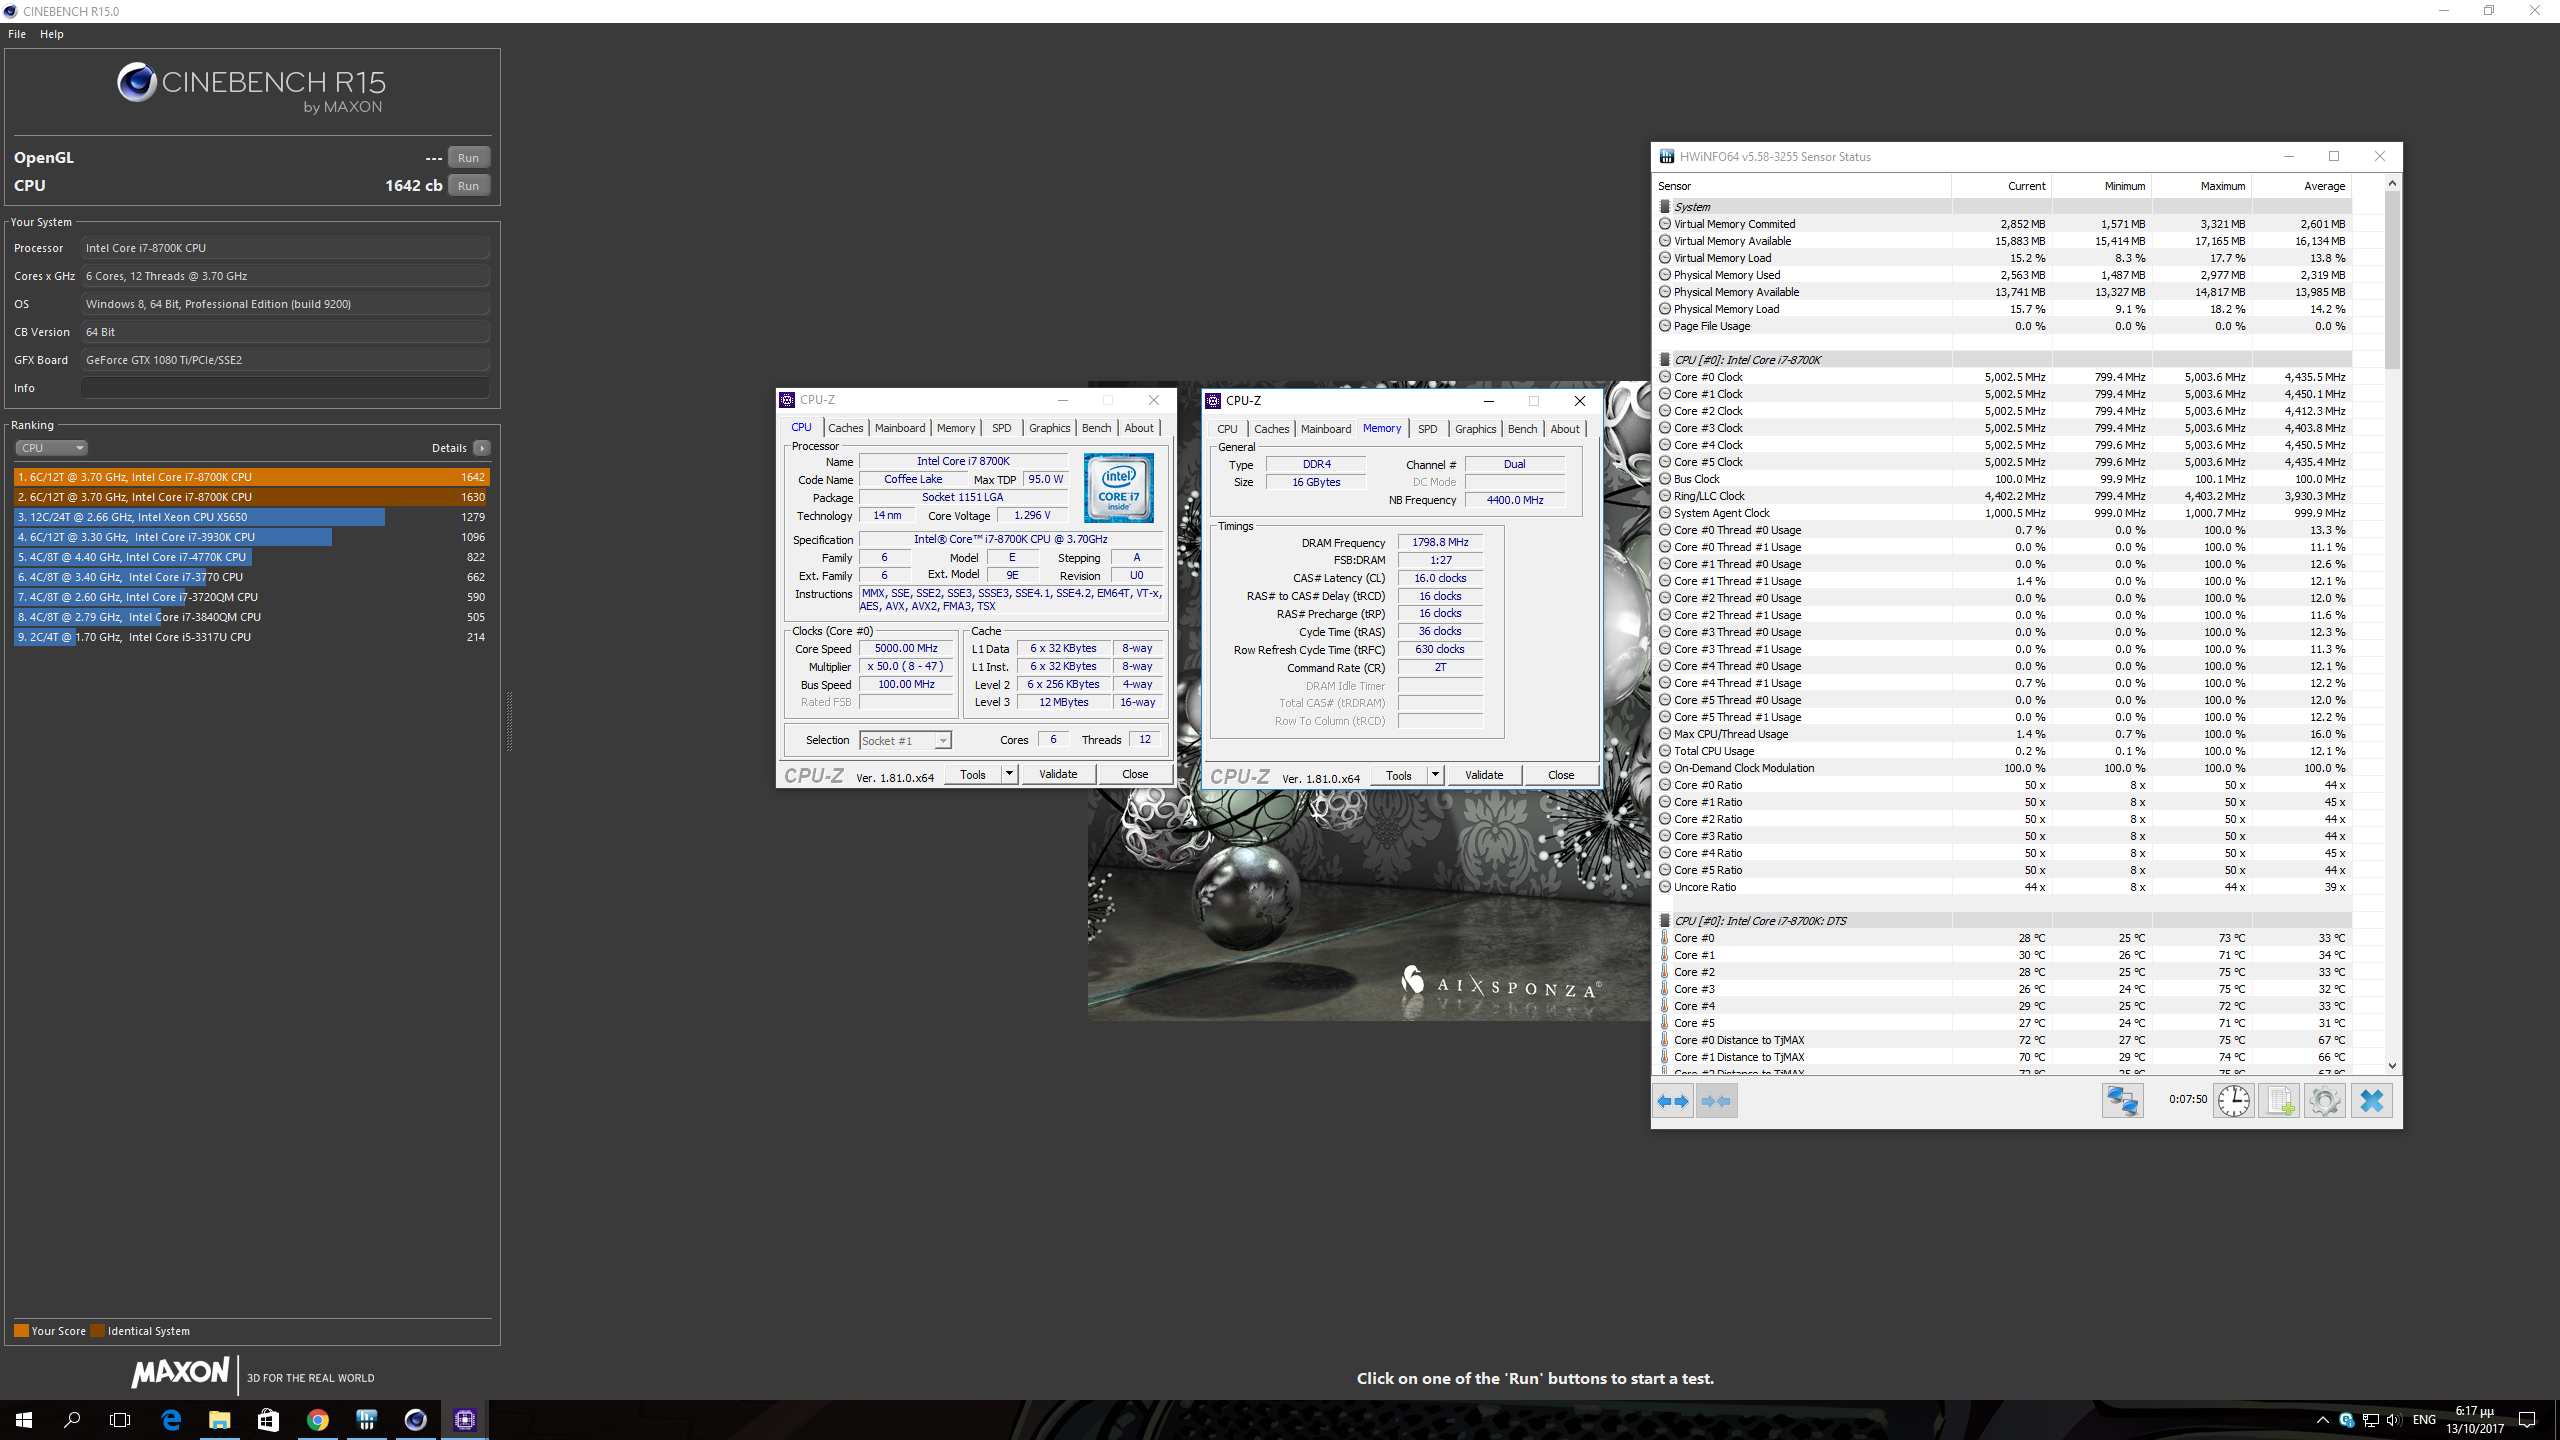Click the Cinebench Info input field
2560x1440 pixels.
click(285, 388)
